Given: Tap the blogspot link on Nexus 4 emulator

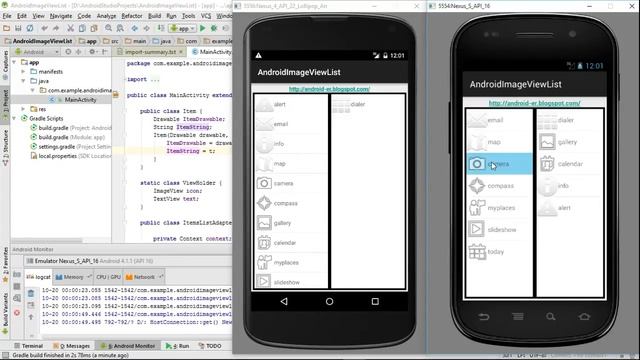Looking at the screenshot, I should point(329,89).
